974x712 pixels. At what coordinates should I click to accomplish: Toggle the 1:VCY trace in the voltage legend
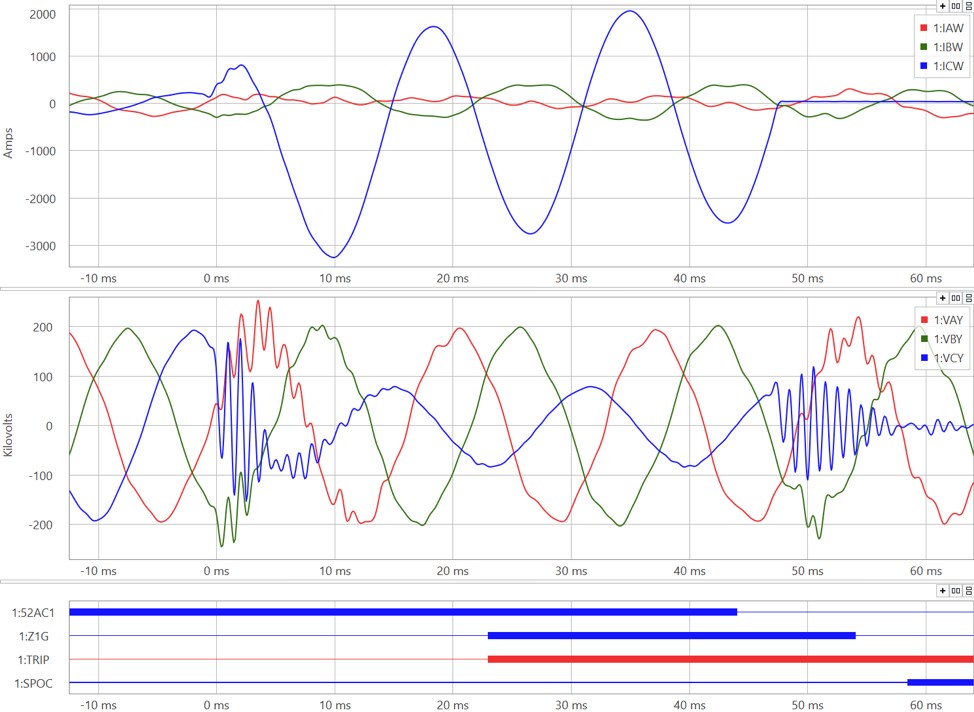coord(949,357)
